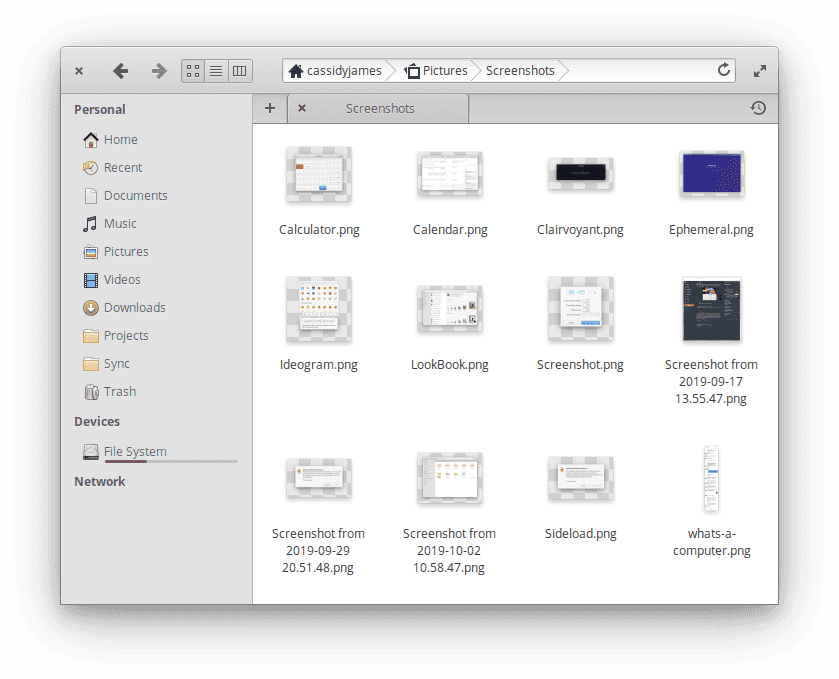The width and height of the screenshot is (839, 679).
Task: Click the back navigation arrow
Action: (121, 70)
